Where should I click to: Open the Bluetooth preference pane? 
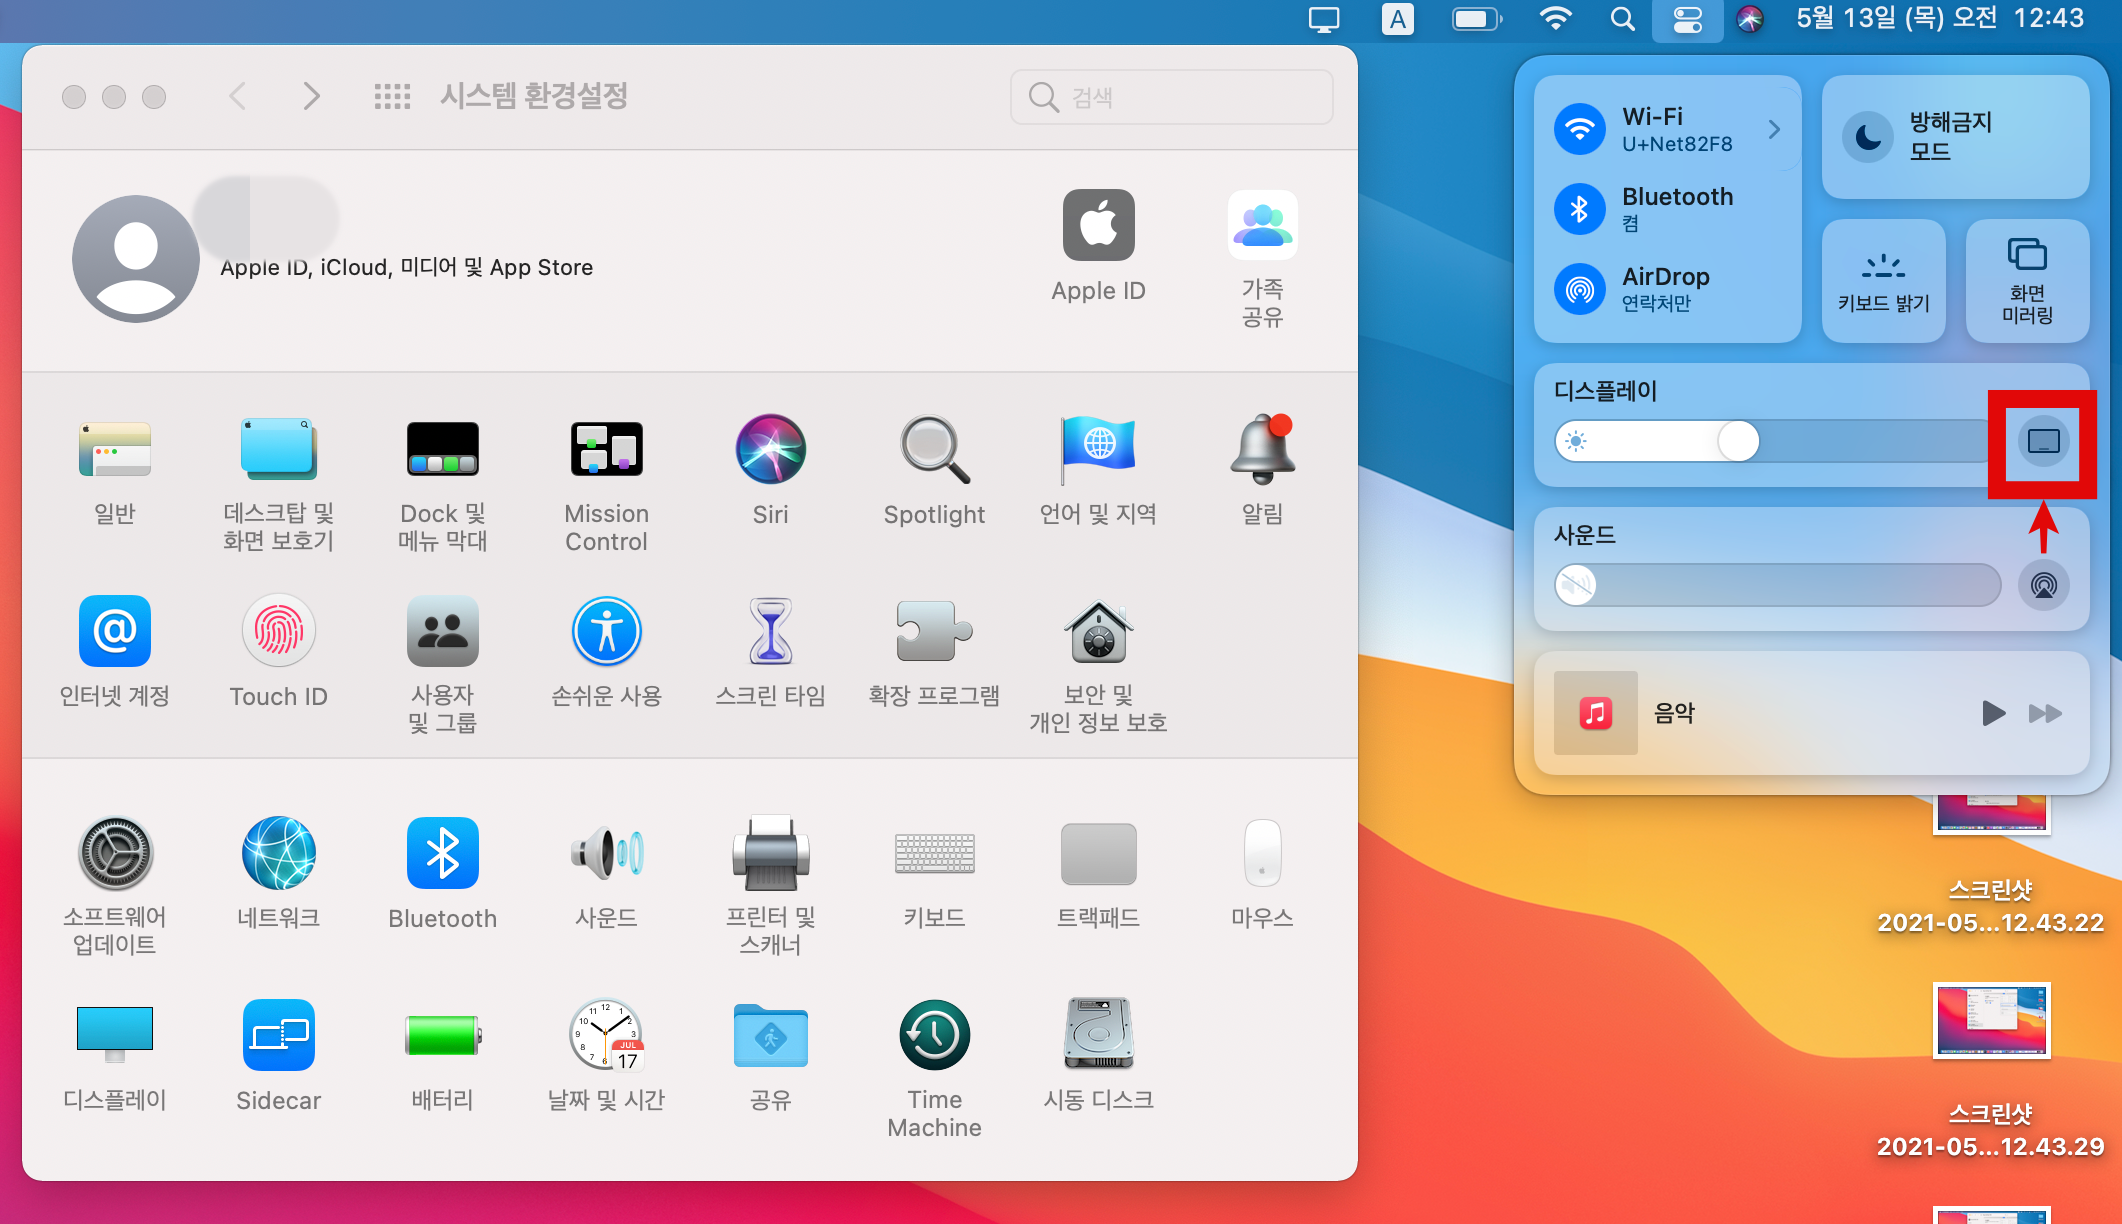tap(442, 854)
